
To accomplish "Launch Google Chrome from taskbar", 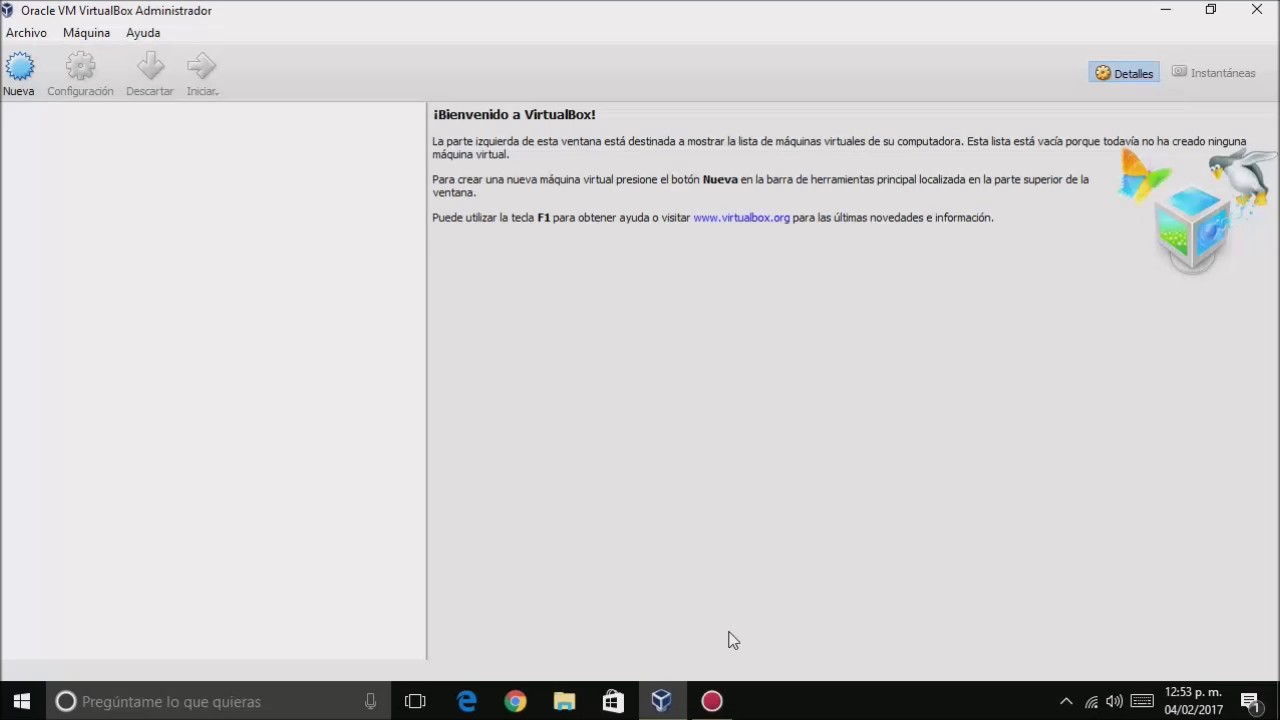I will pos(515,701).
